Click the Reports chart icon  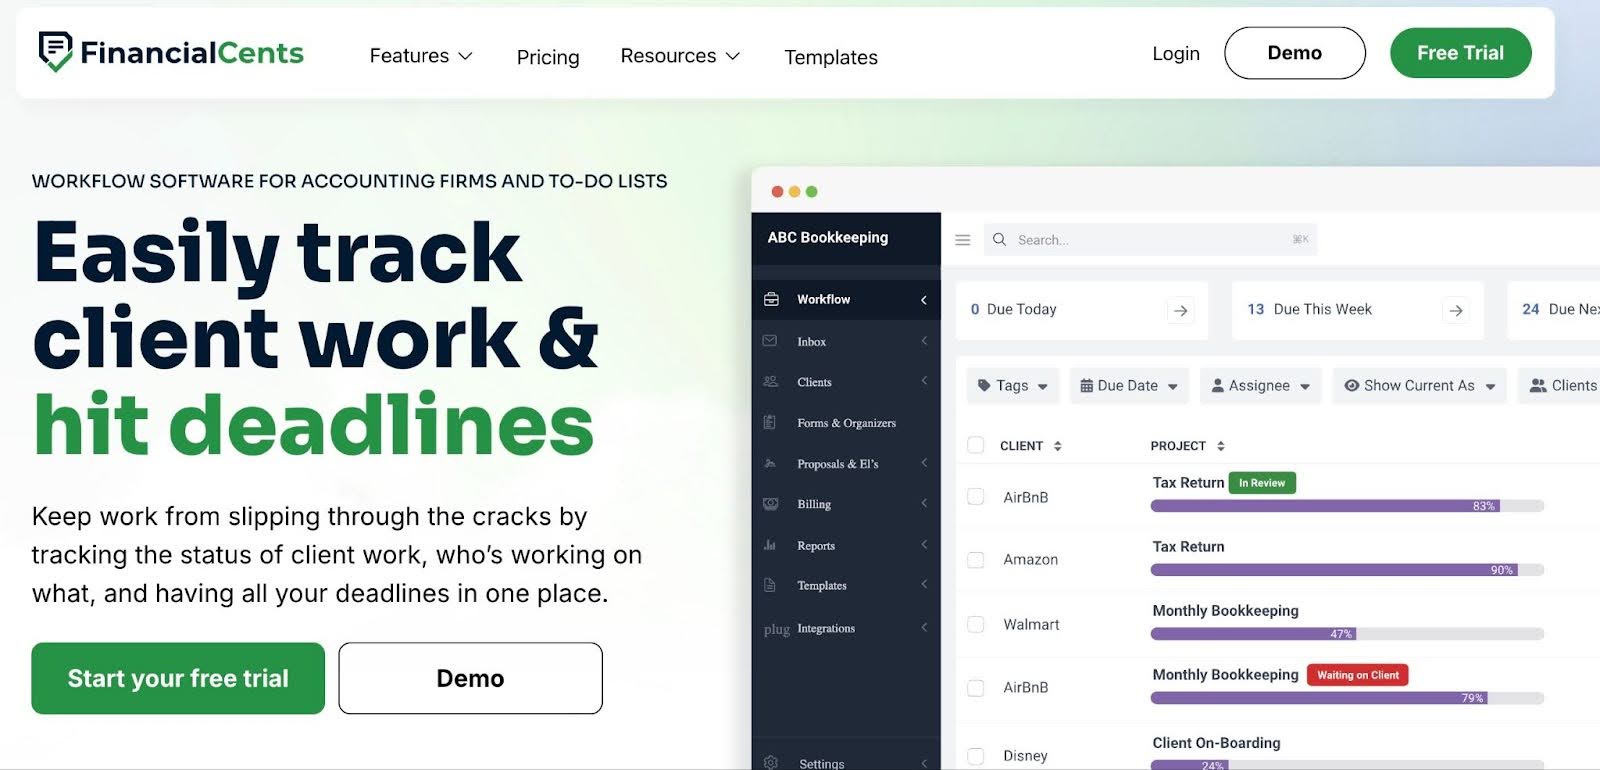770,545
